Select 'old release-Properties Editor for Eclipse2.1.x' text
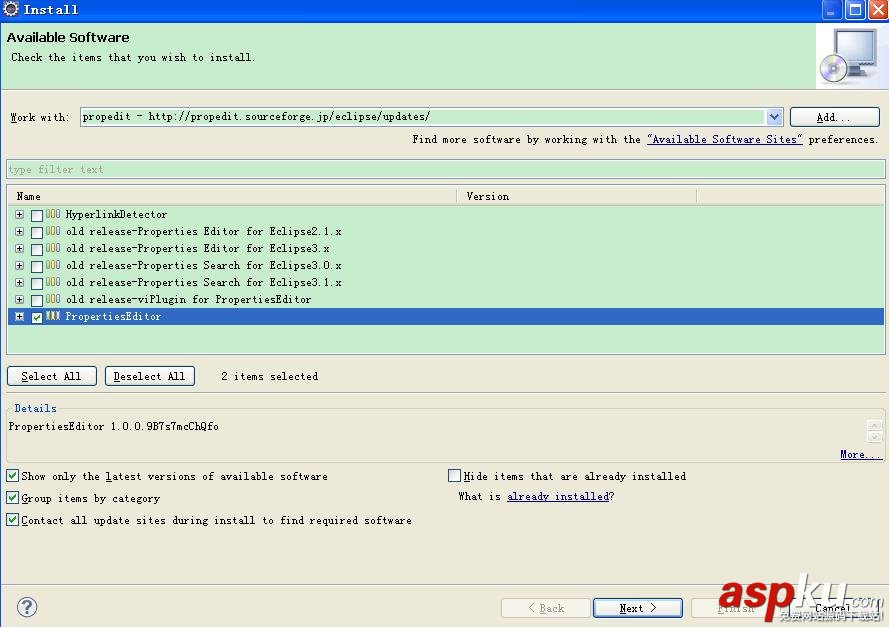 point(204,231)
